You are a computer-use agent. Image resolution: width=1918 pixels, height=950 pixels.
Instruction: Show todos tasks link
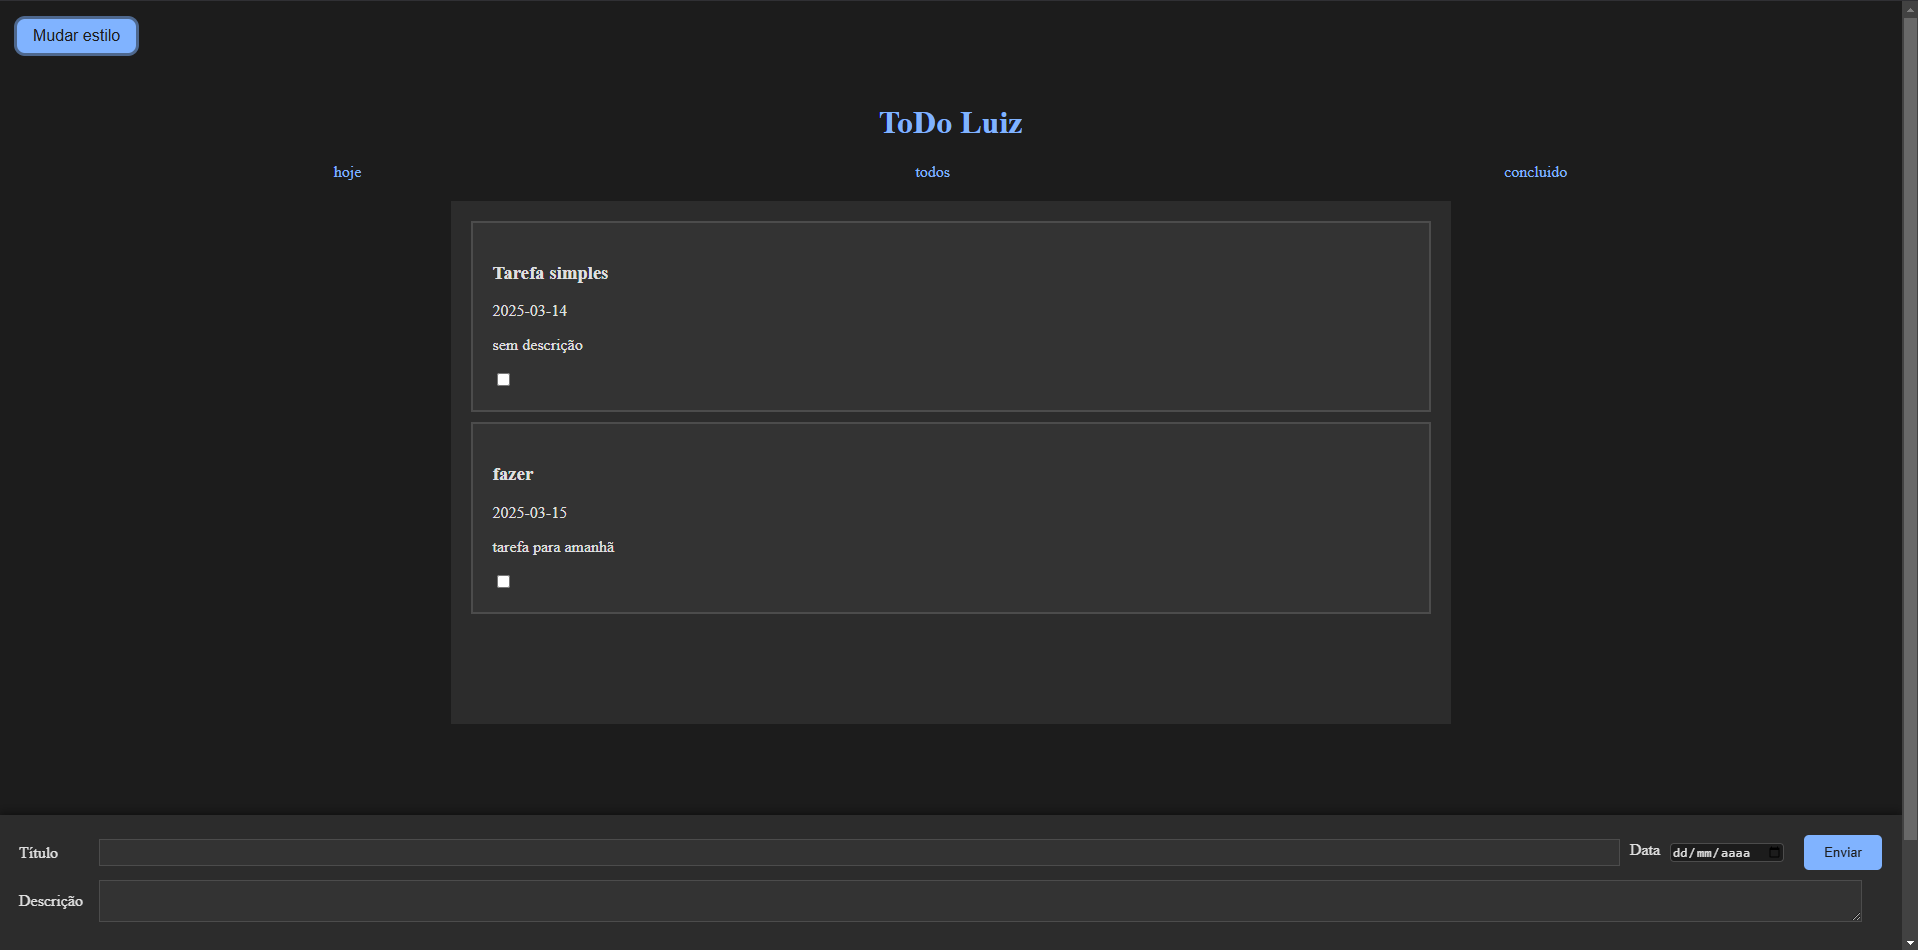pyautogui.click(x=932, y=172)
